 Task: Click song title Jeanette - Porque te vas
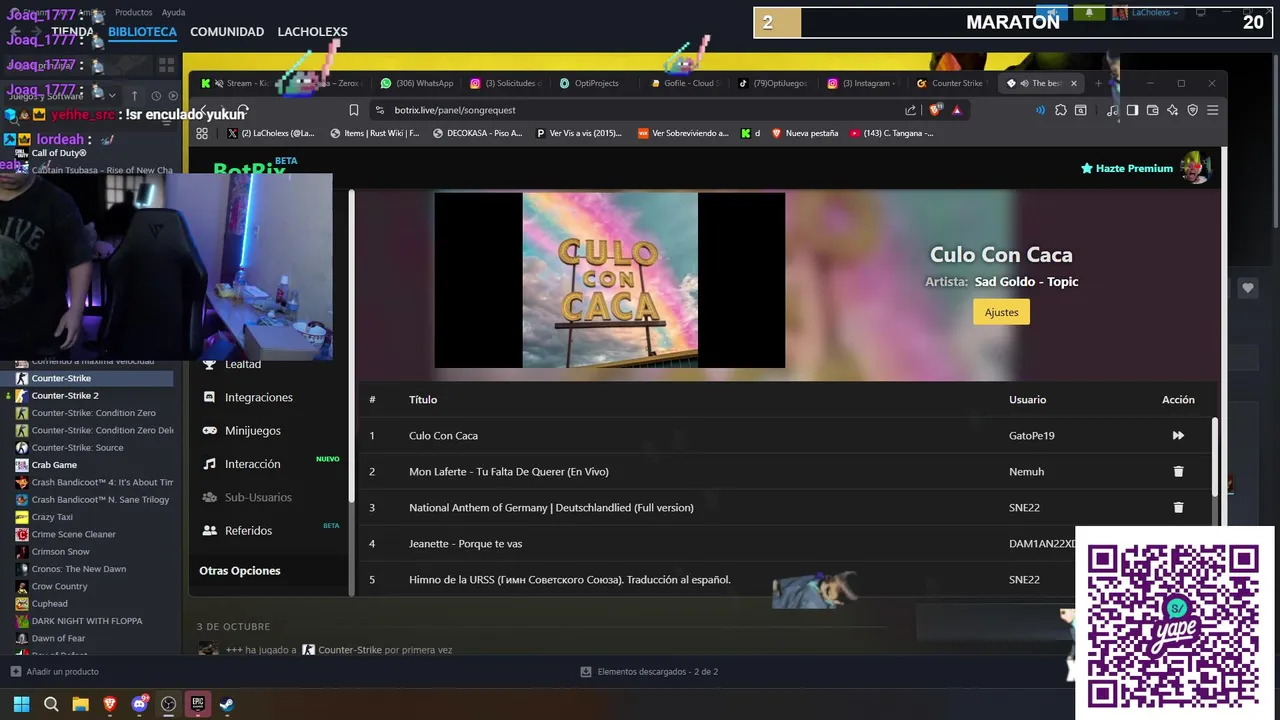[x=465, y=543]
